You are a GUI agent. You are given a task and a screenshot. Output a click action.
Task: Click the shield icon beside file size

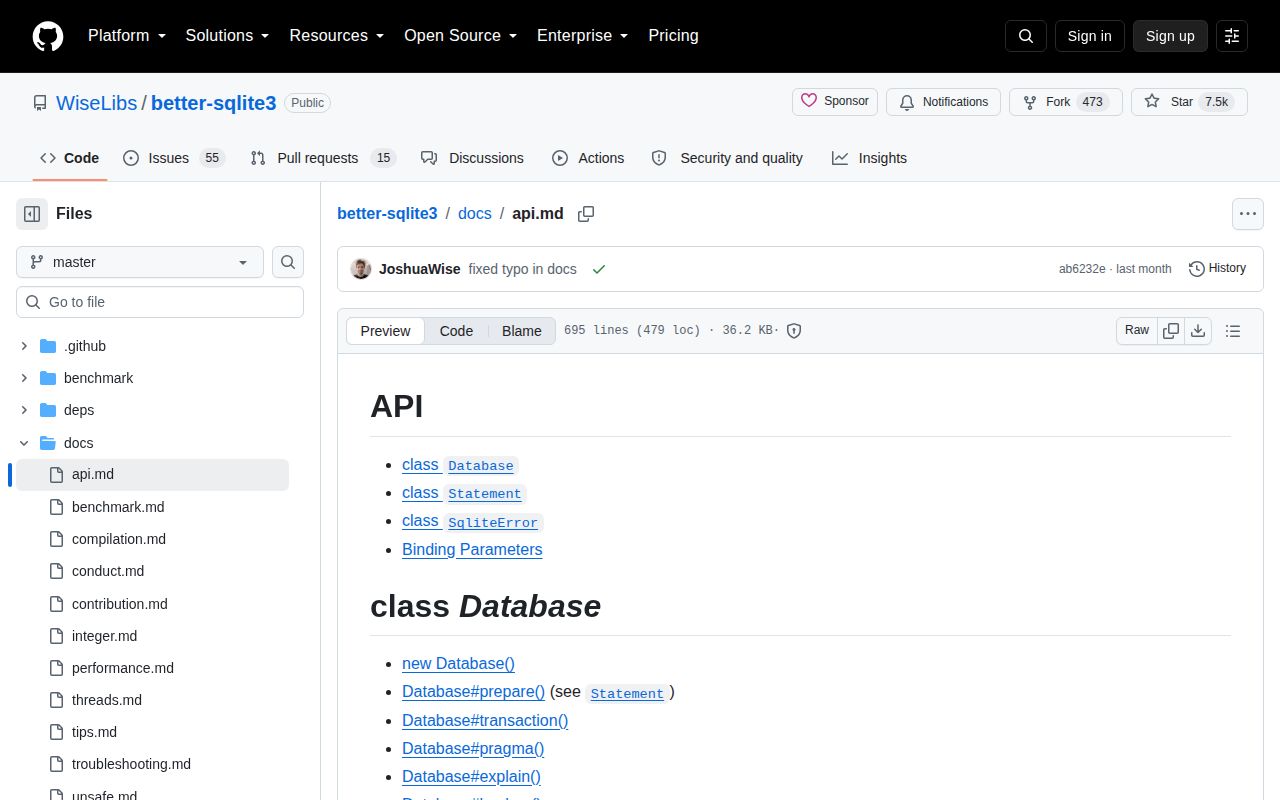point(794,331)
